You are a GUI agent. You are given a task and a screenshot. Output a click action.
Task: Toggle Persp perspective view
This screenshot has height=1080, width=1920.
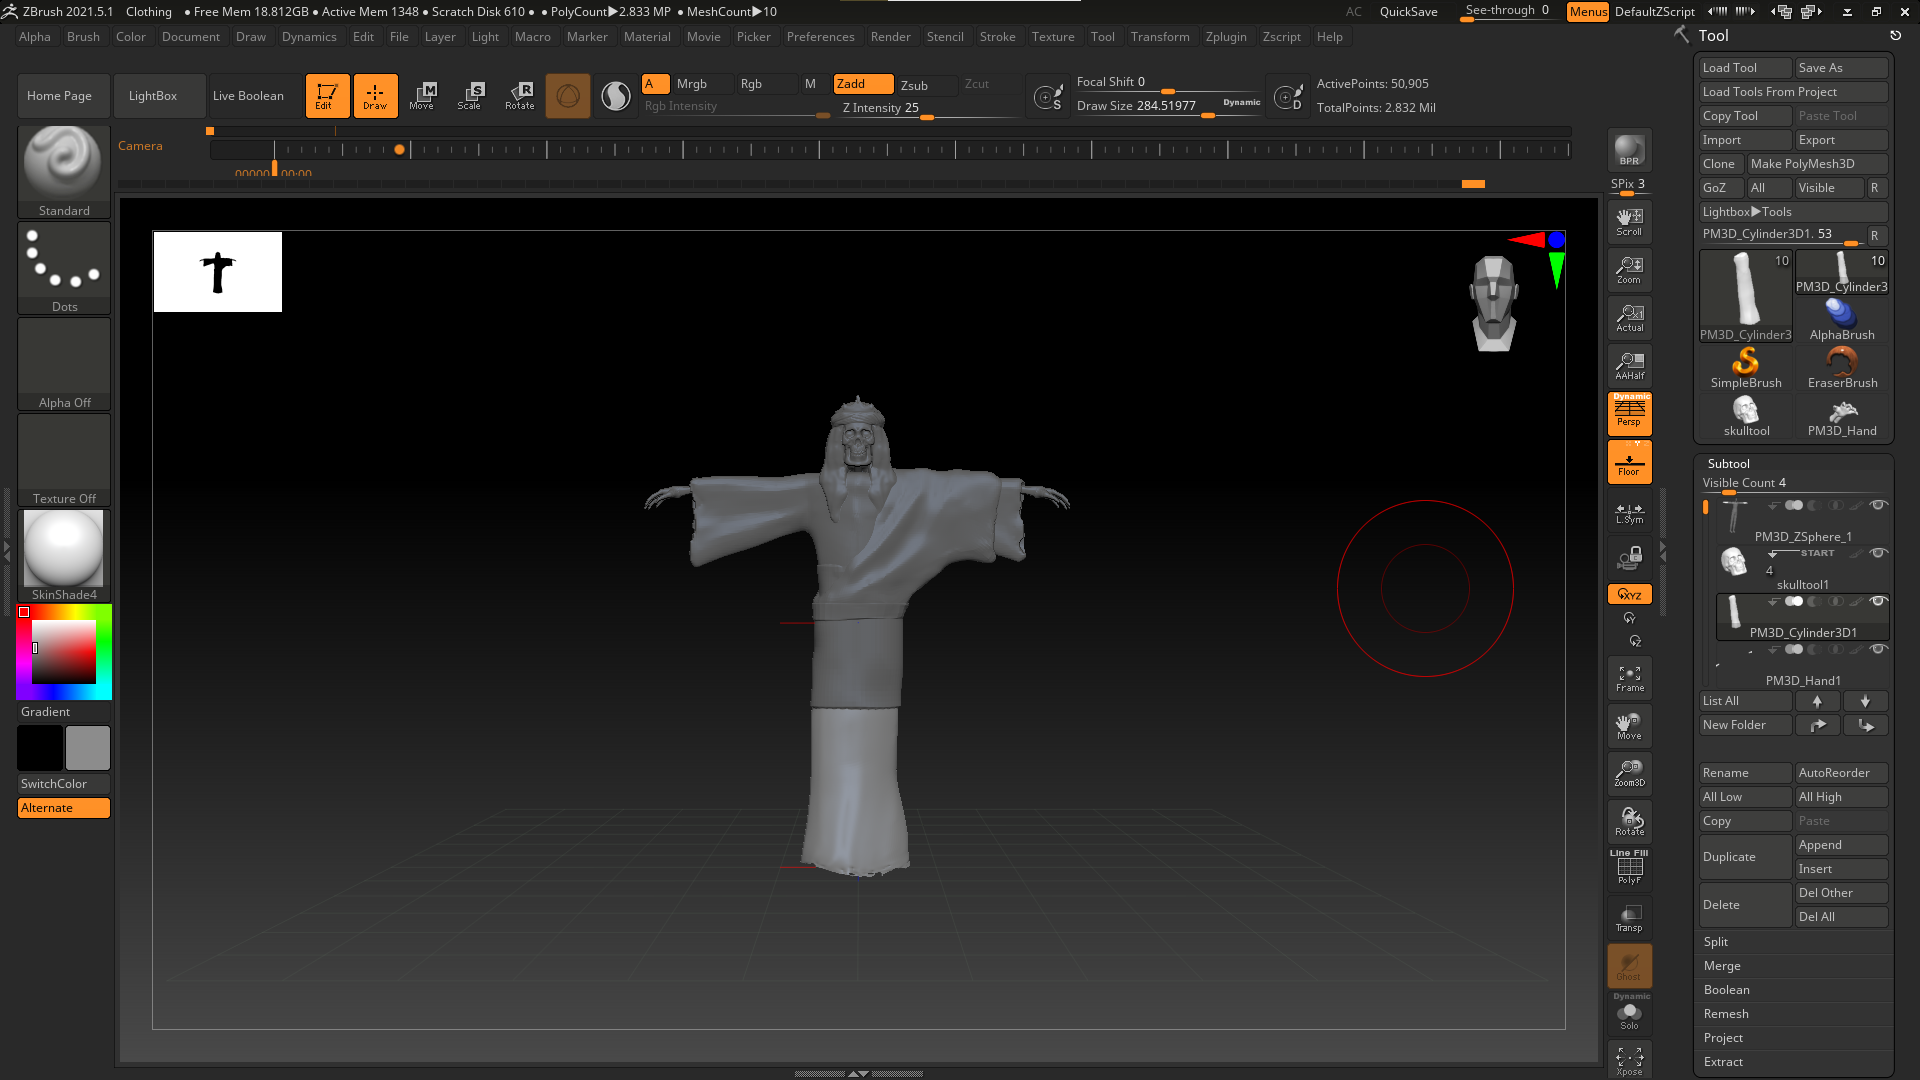pos(1629,413)
